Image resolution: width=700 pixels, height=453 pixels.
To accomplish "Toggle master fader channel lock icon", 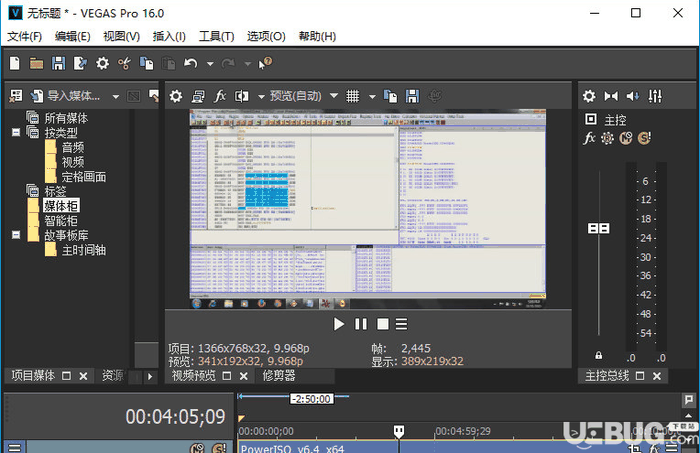I will [599, 356].
